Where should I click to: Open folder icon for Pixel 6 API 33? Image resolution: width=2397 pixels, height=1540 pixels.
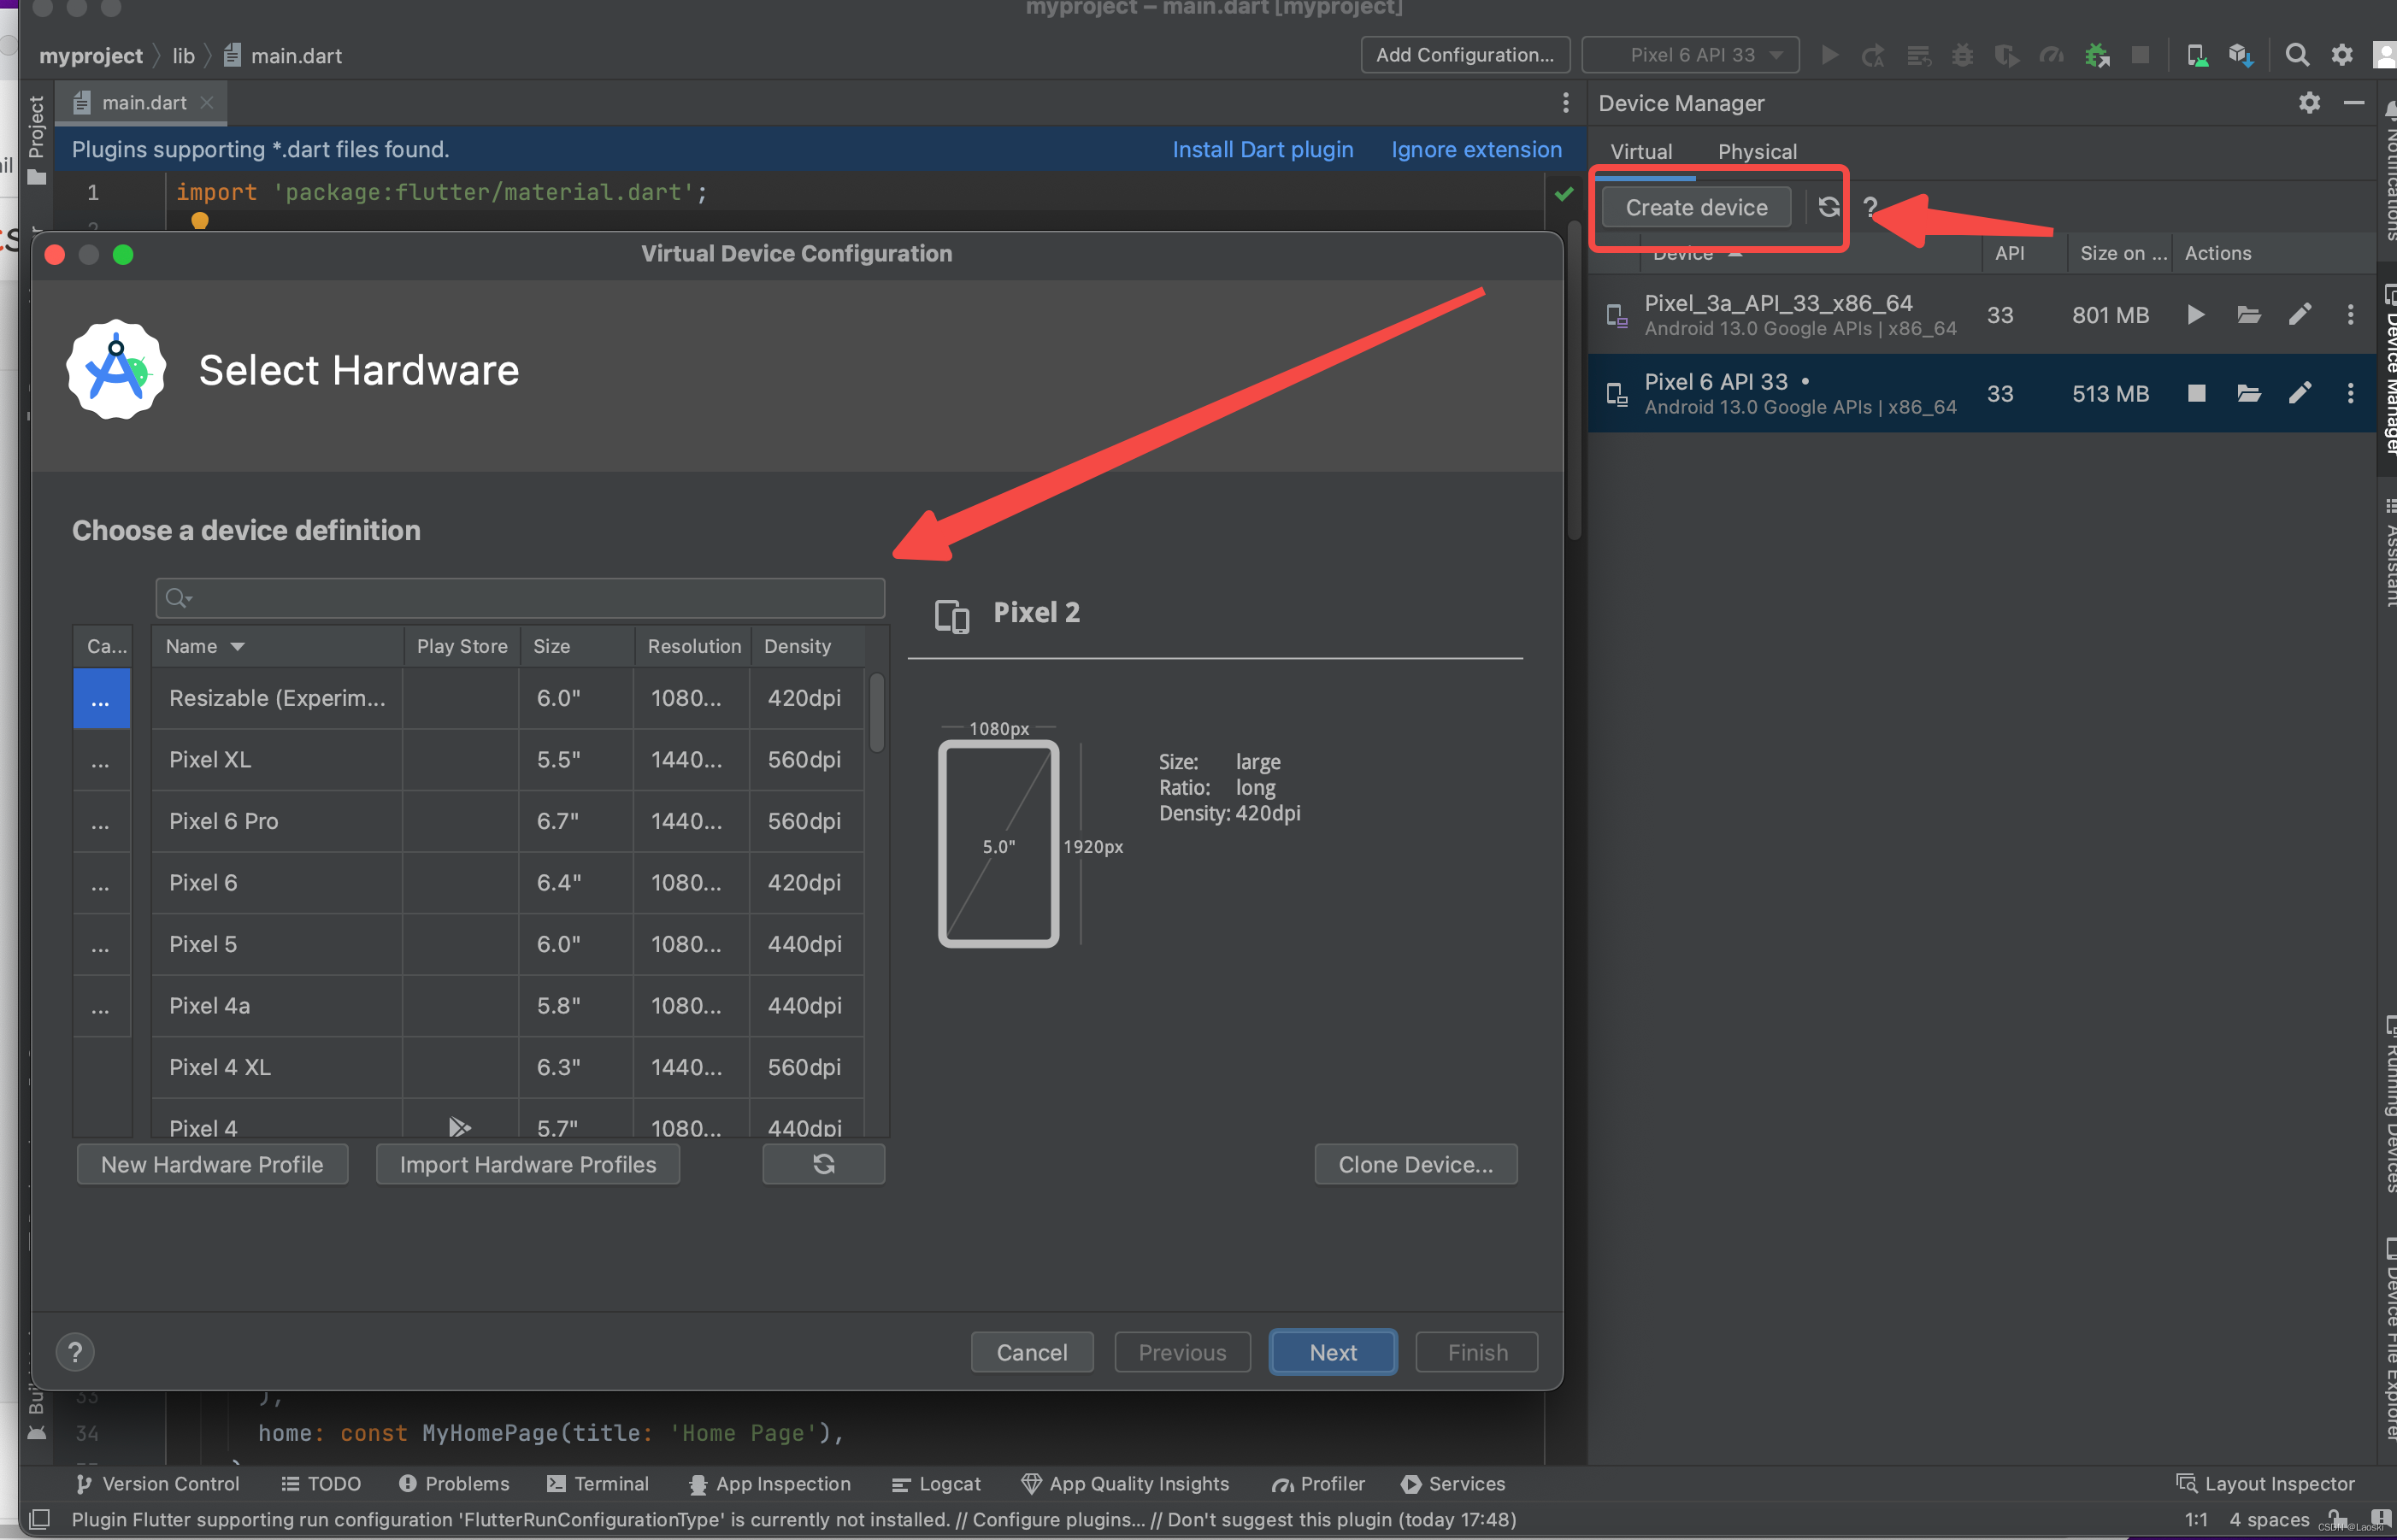coord(2248,393)
